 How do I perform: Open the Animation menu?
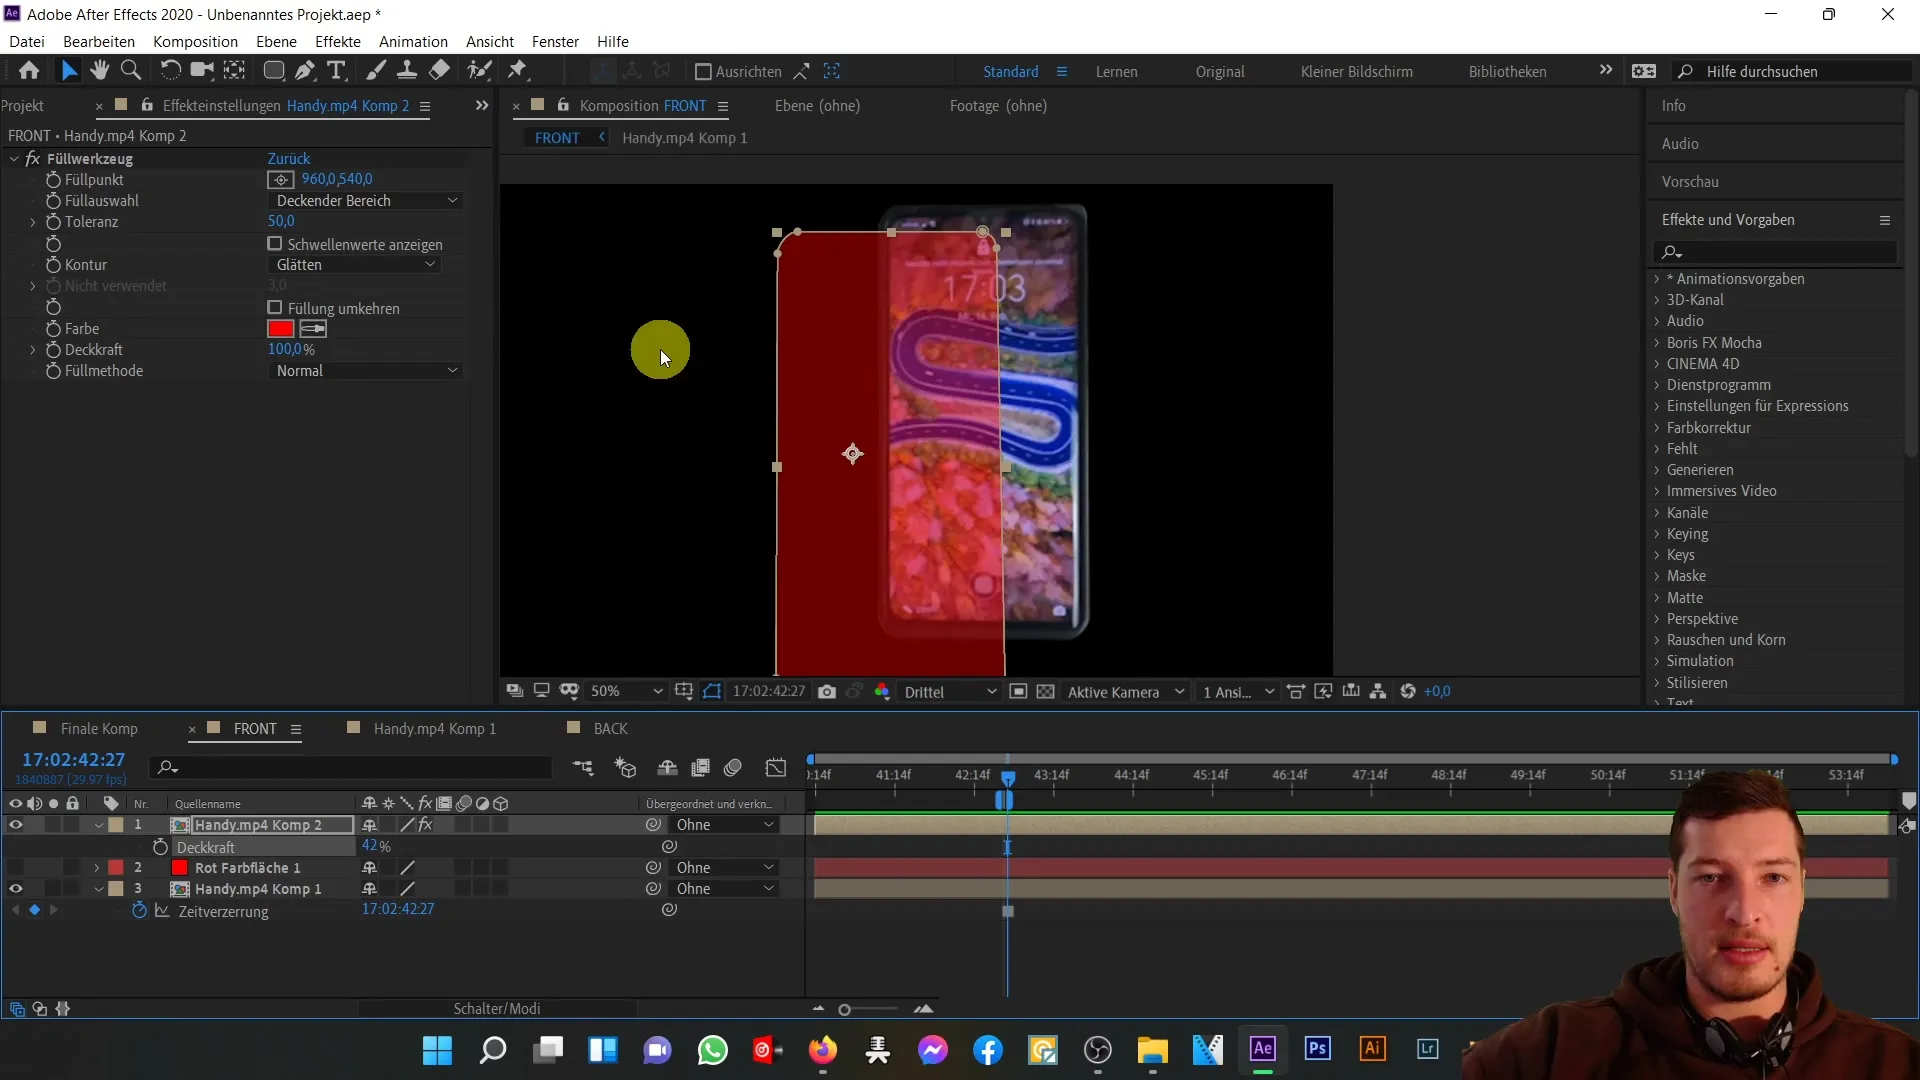[413, 42]
